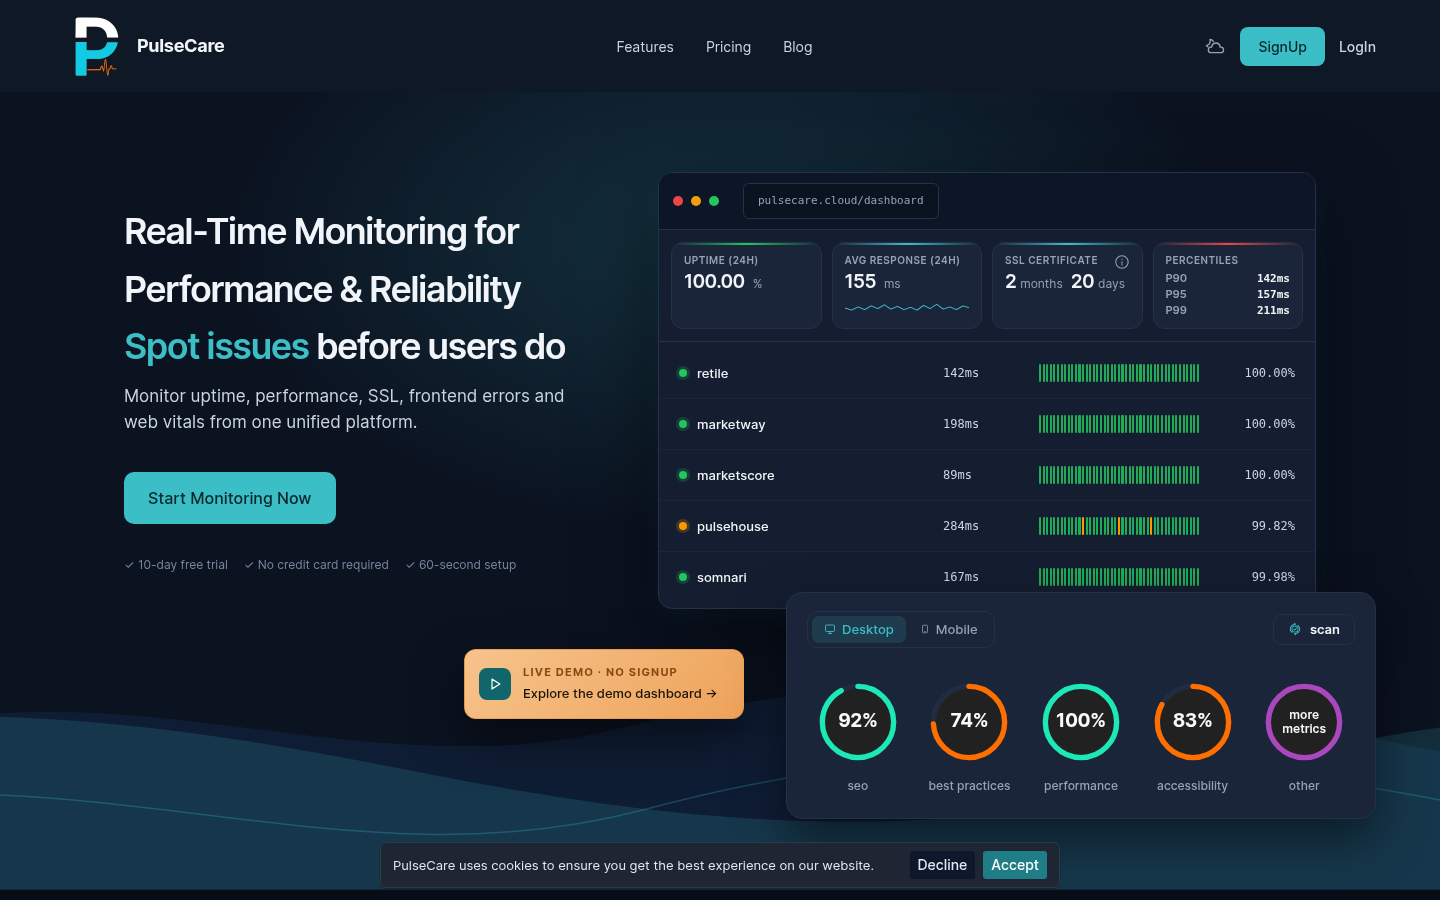1440x900 pixels.
Task: Click the 10-day free trial text
Action: pos(183,565)
